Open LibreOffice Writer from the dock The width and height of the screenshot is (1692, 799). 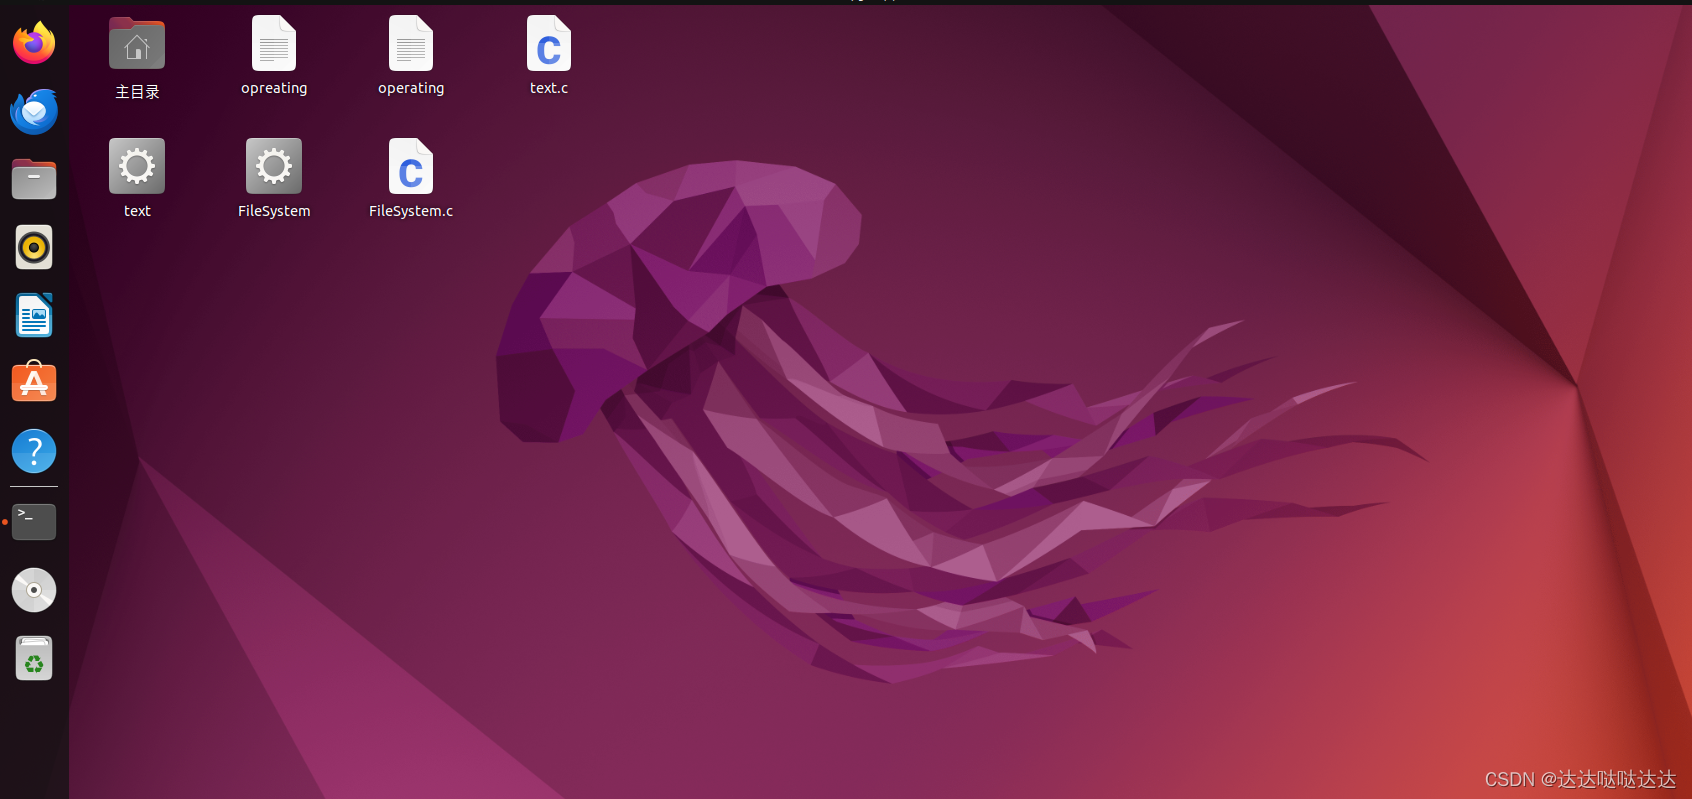coord(34,315)
